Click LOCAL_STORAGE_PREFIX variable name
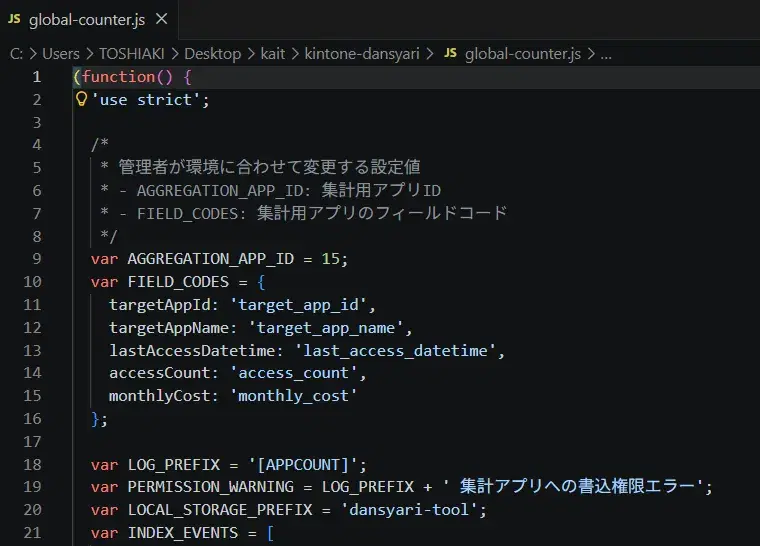760x546 pixels. (220, 510)
